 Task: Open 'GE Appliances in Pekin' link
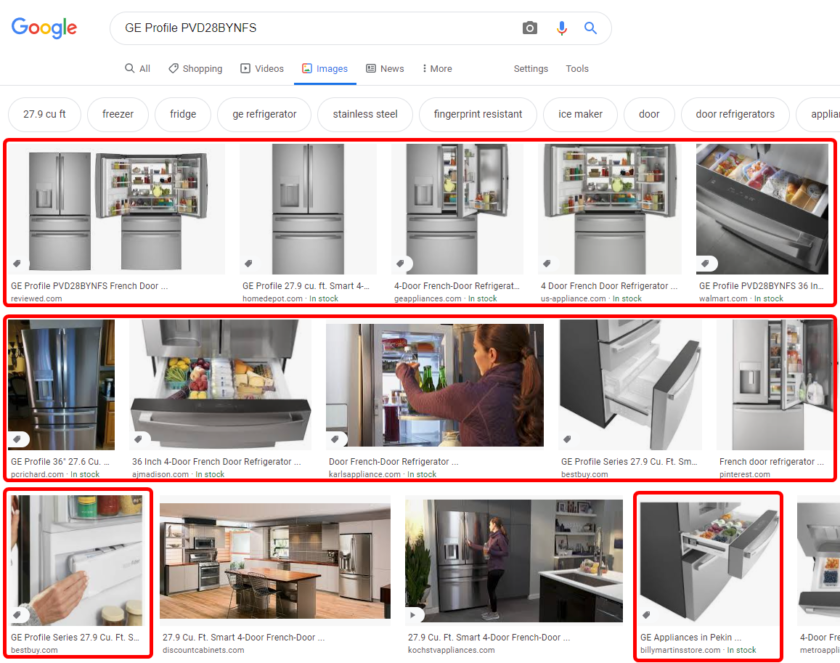[x=691, y=637]
